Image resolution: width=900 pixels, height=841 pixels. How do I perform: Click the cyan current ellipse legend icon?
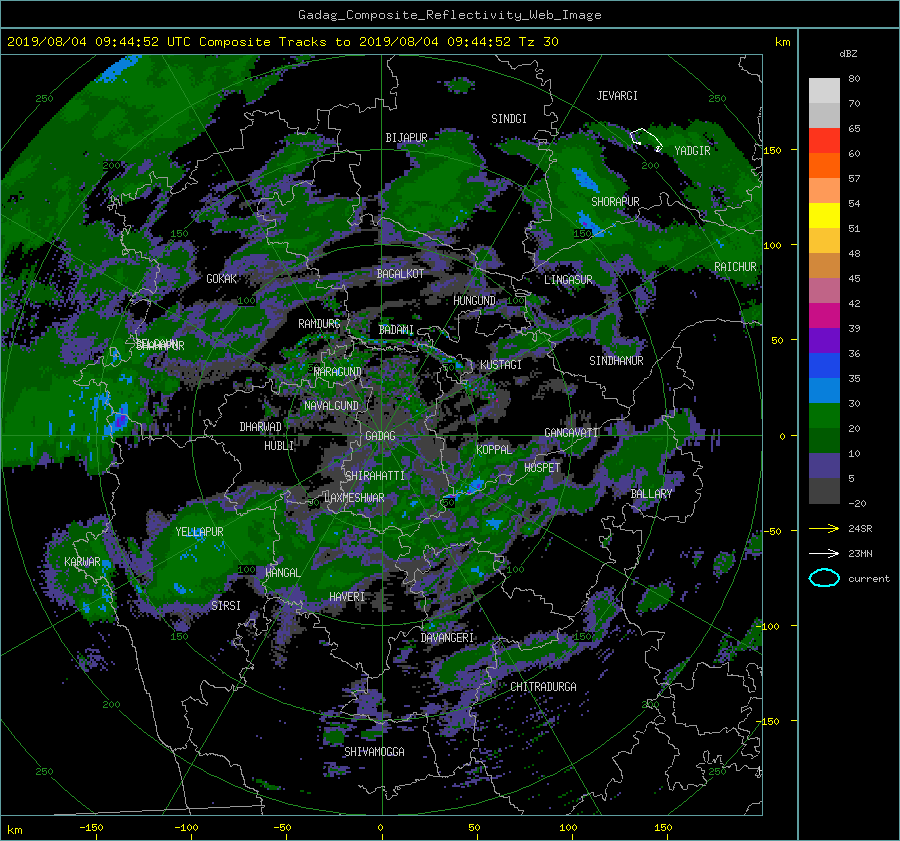(x=824, y=578)
